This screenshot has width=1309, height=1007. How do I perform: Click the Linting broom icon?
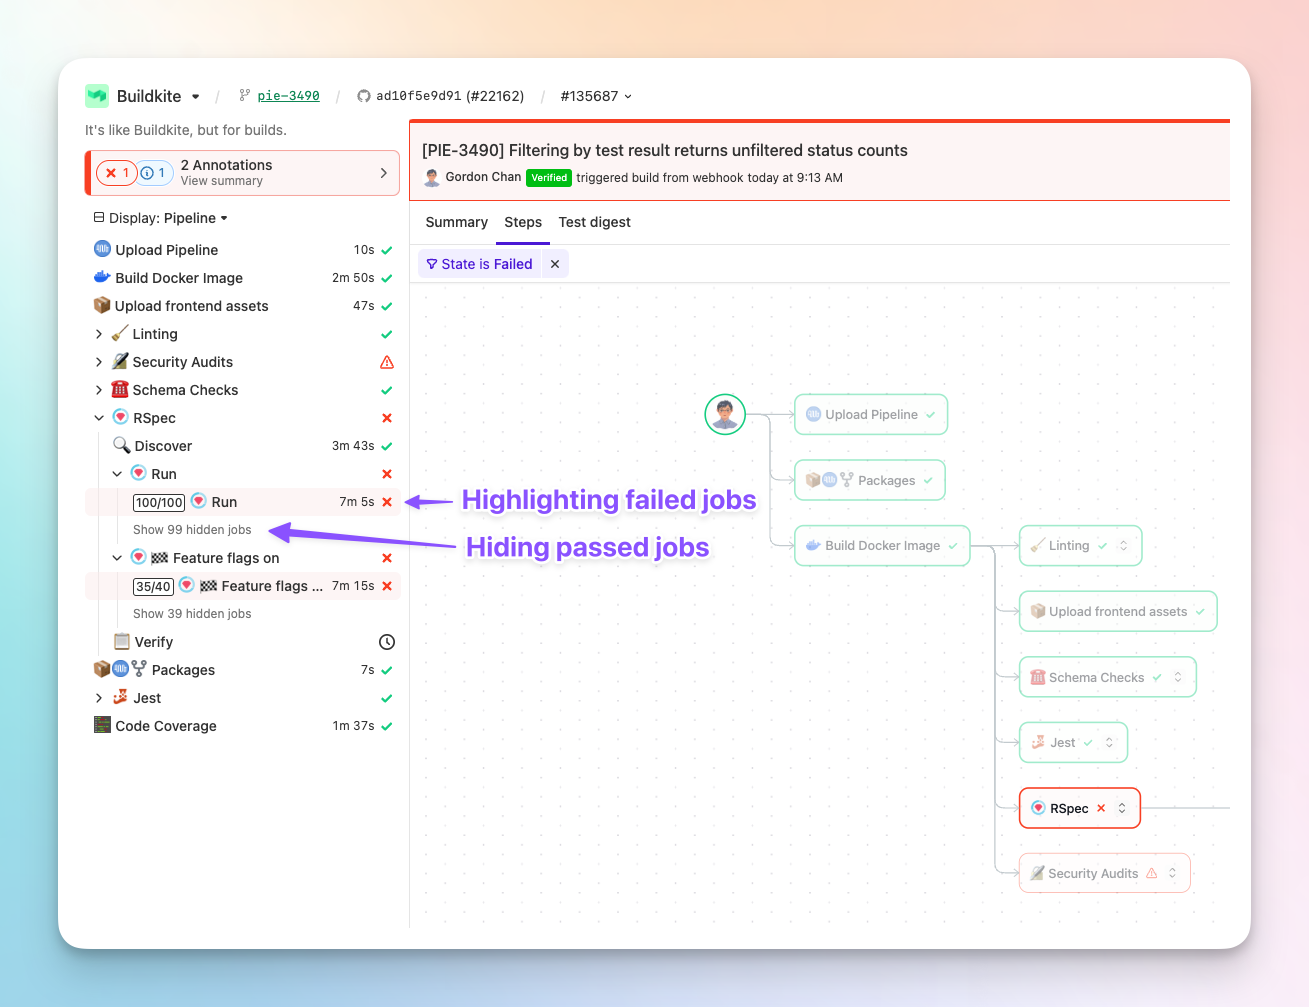coord(120,333)
